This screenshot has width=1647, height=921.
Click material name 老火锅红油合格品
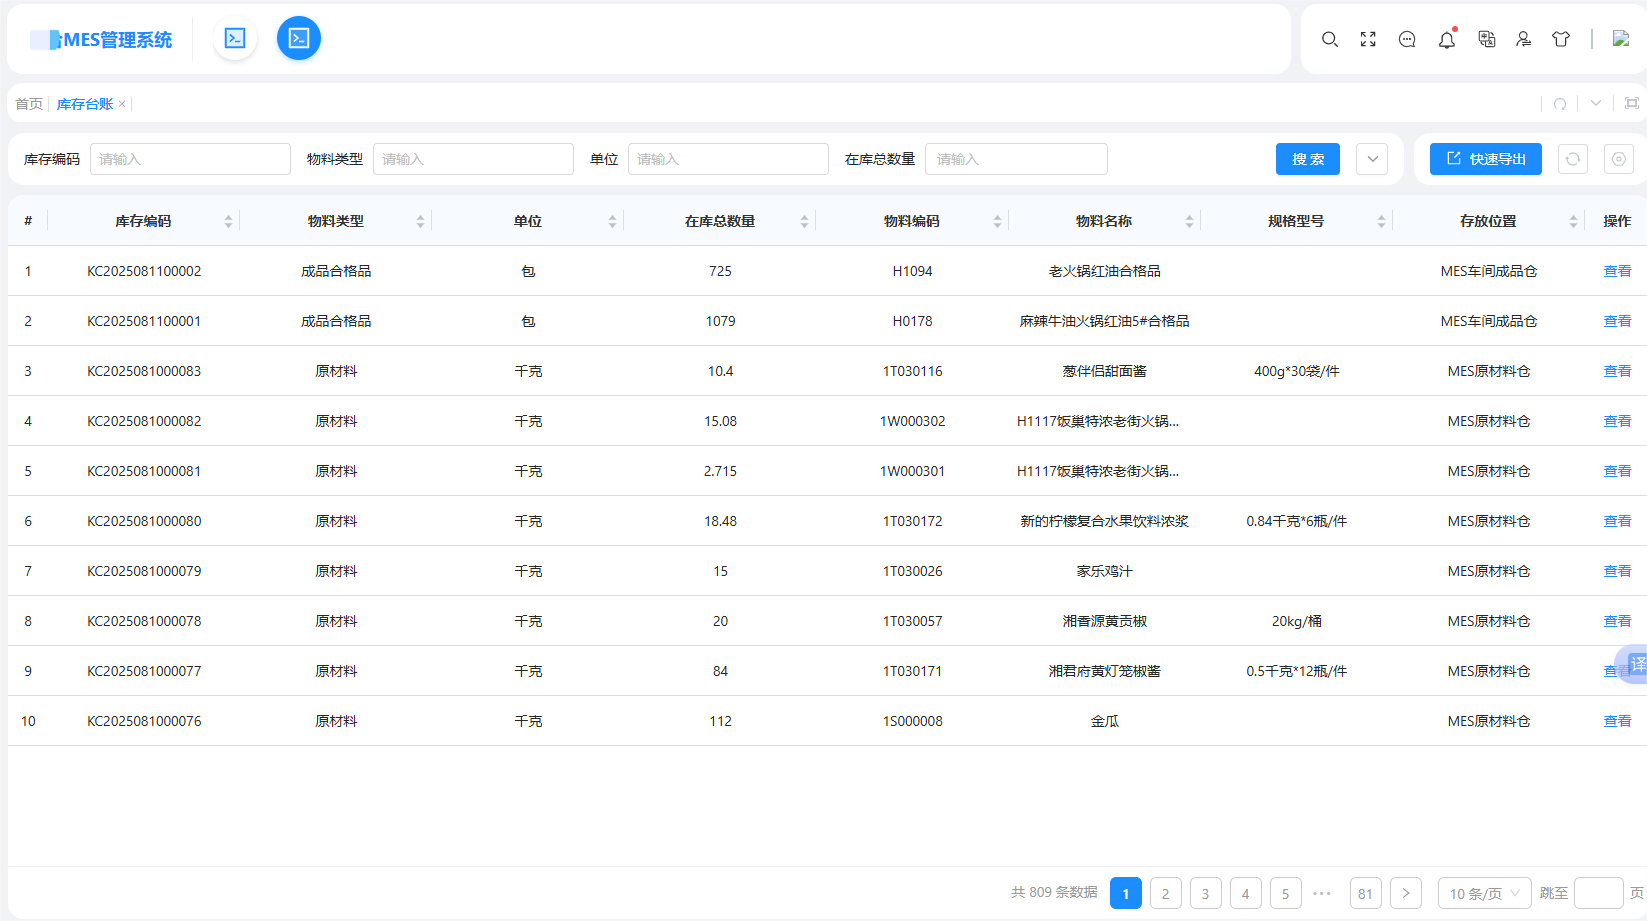click(1104, 271)
